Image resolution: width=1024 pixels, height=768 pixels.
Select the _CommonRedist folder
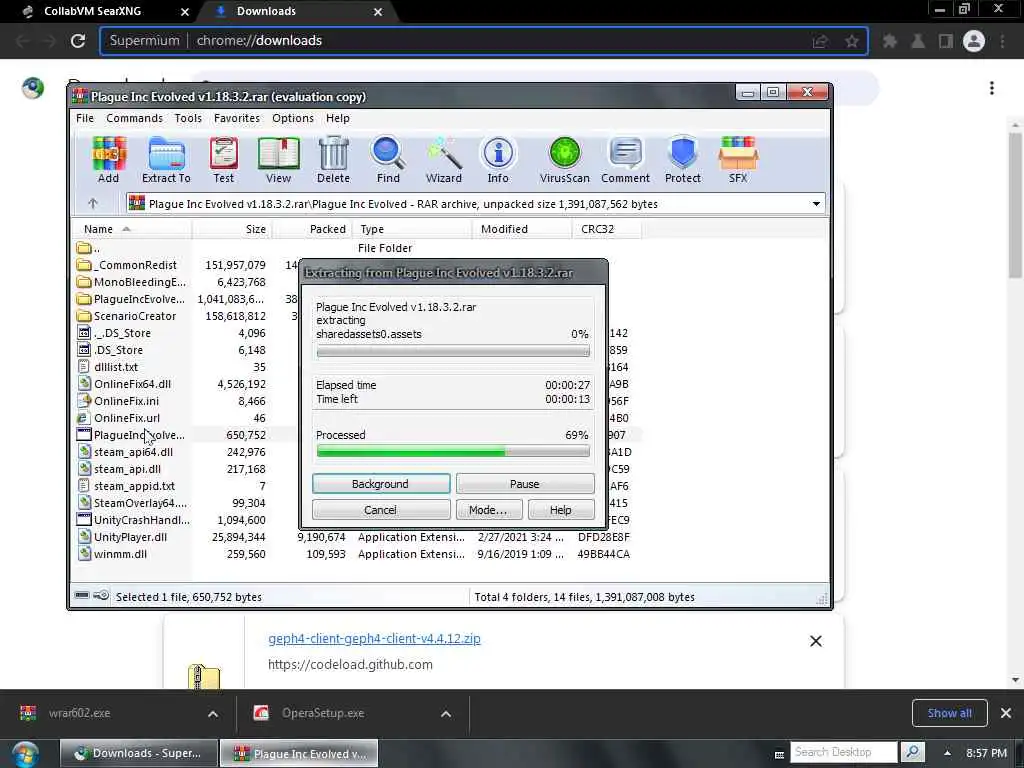pos(135,265)
